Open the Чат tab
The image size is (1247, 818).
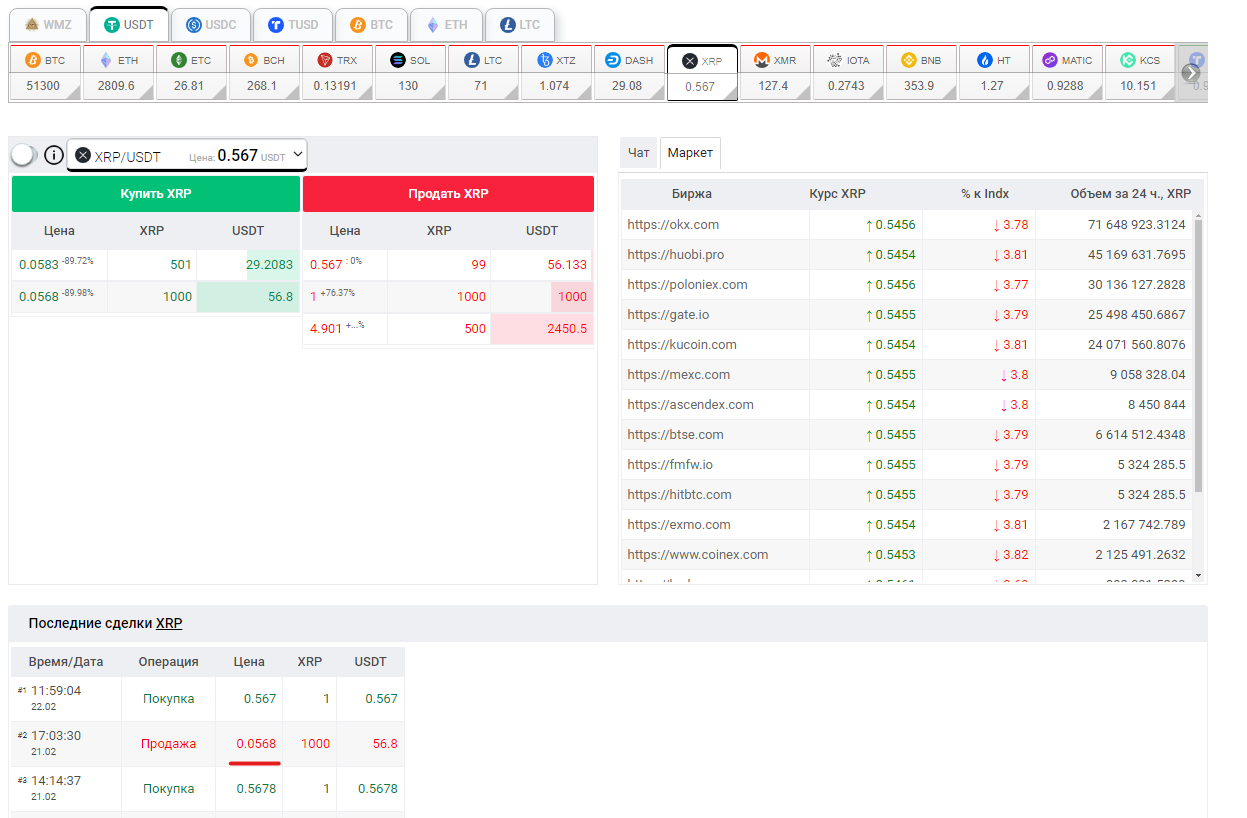coord(638,153)
